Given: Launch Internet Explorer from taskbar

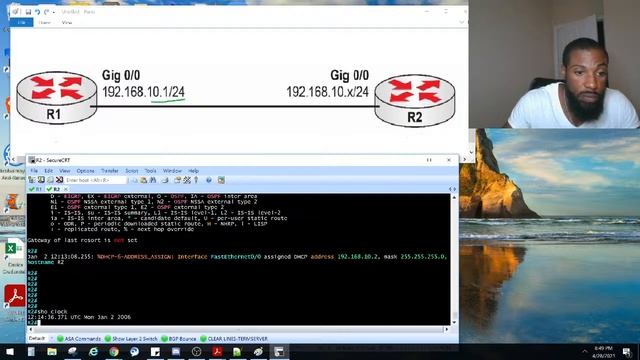Looking at the screenshot, I should [93, 351].
